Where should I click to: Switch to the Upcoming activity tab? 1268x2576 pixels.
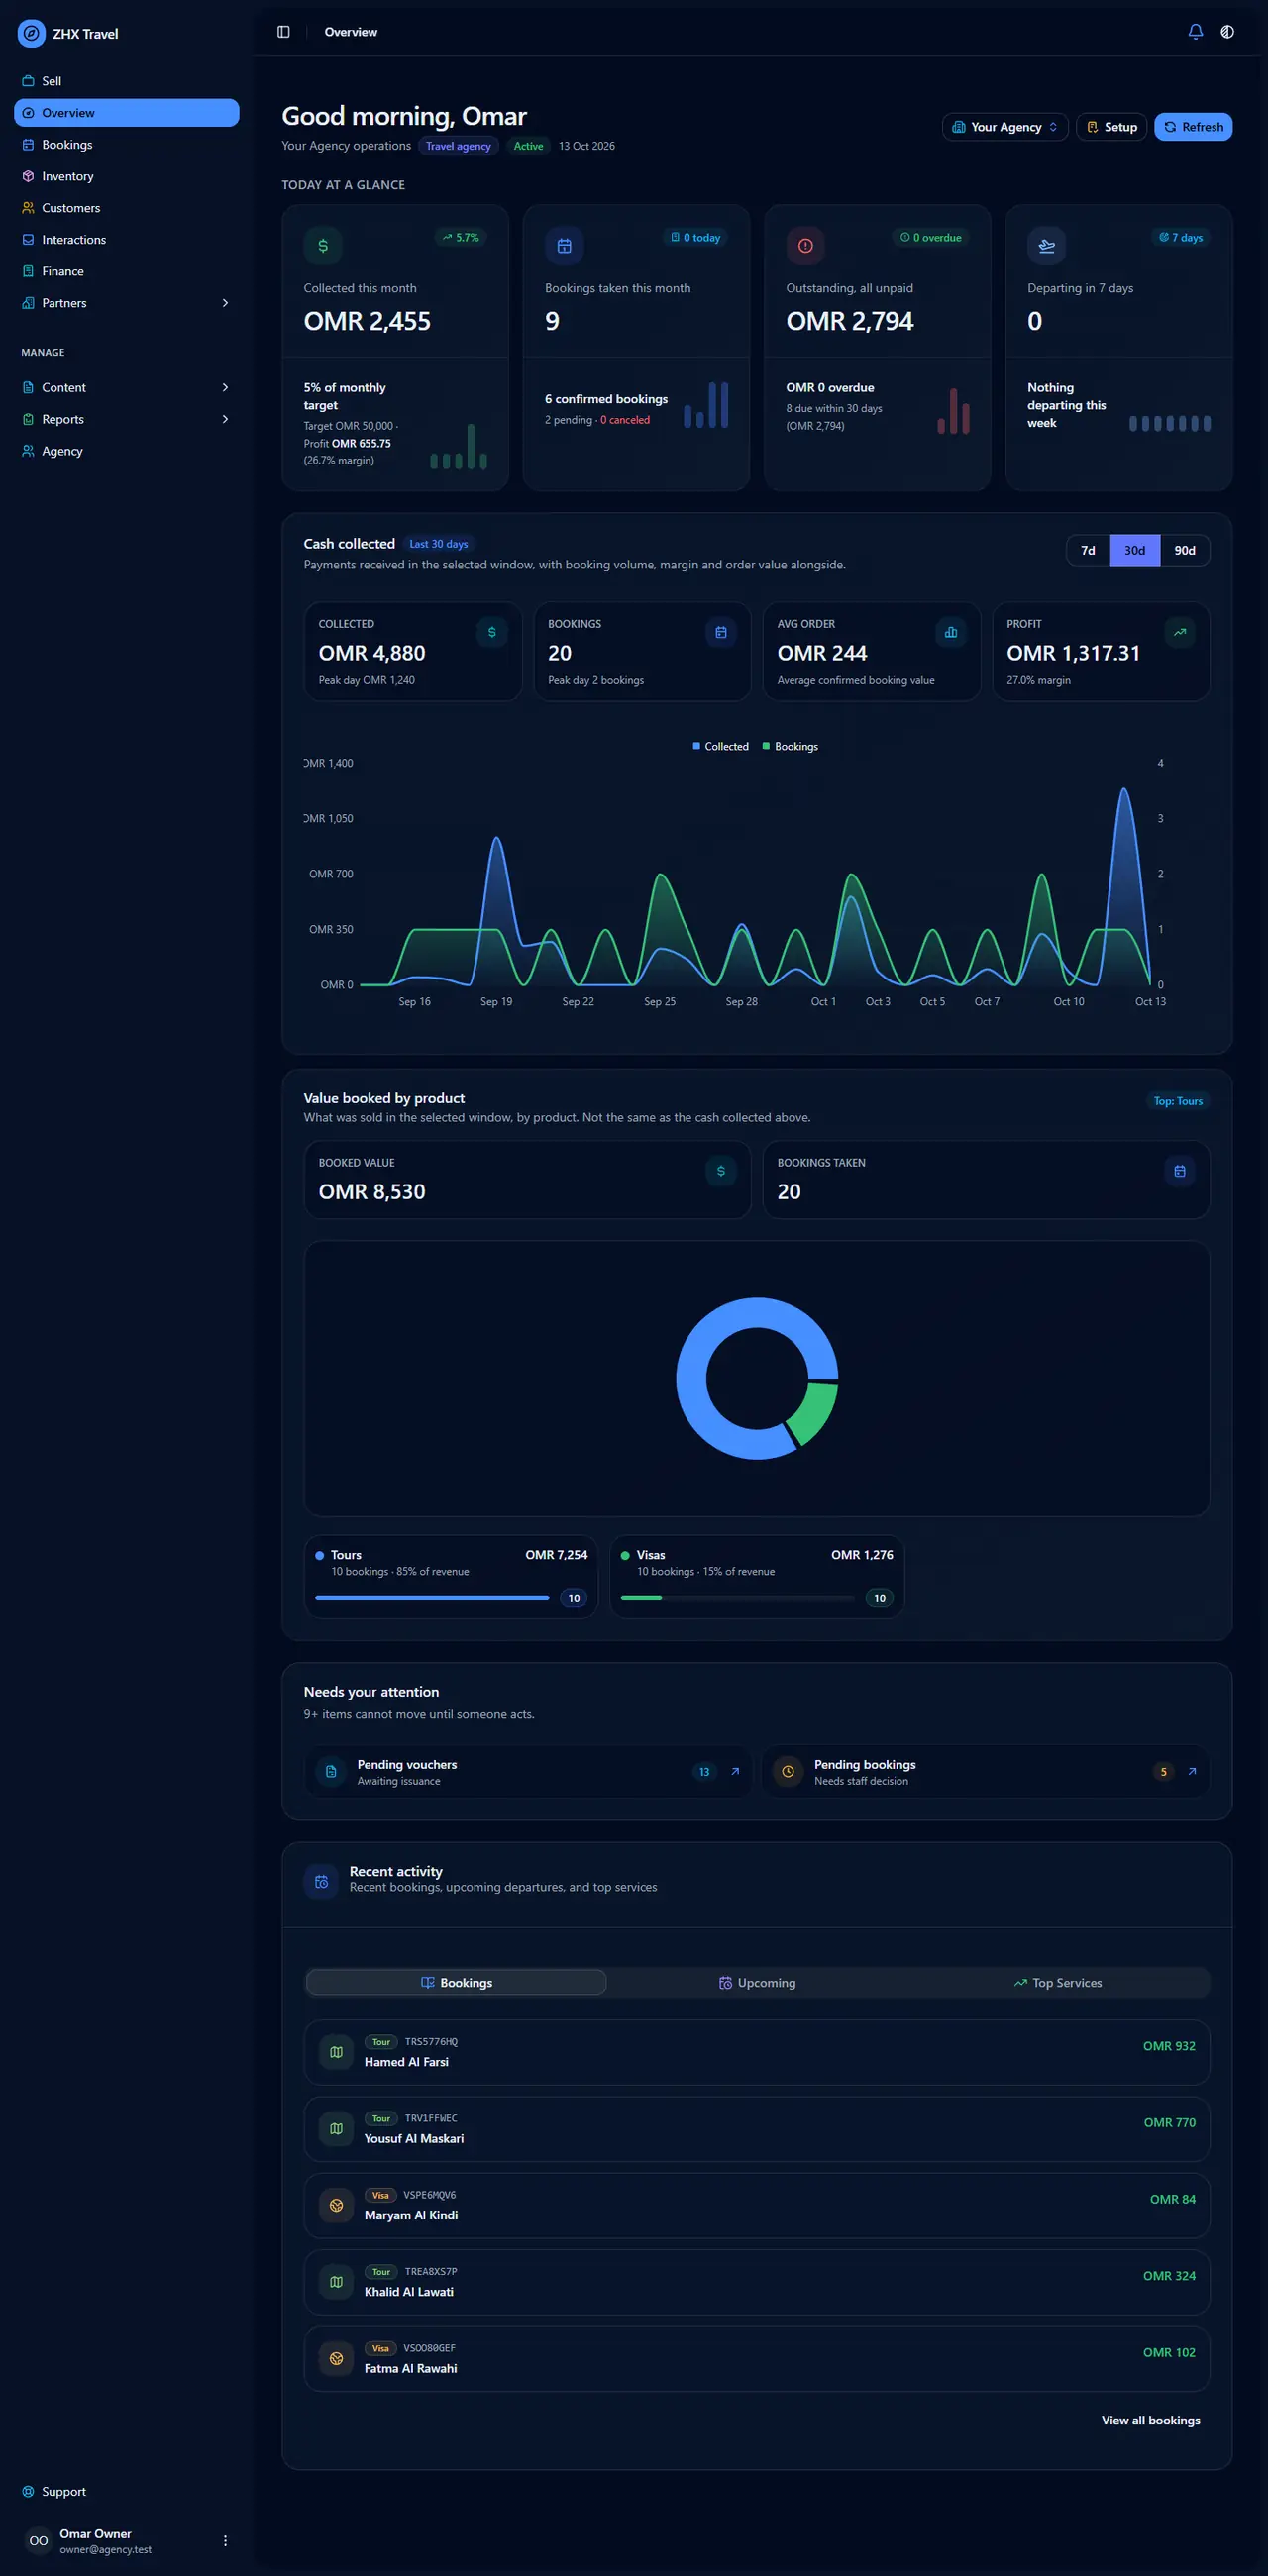757,1982
